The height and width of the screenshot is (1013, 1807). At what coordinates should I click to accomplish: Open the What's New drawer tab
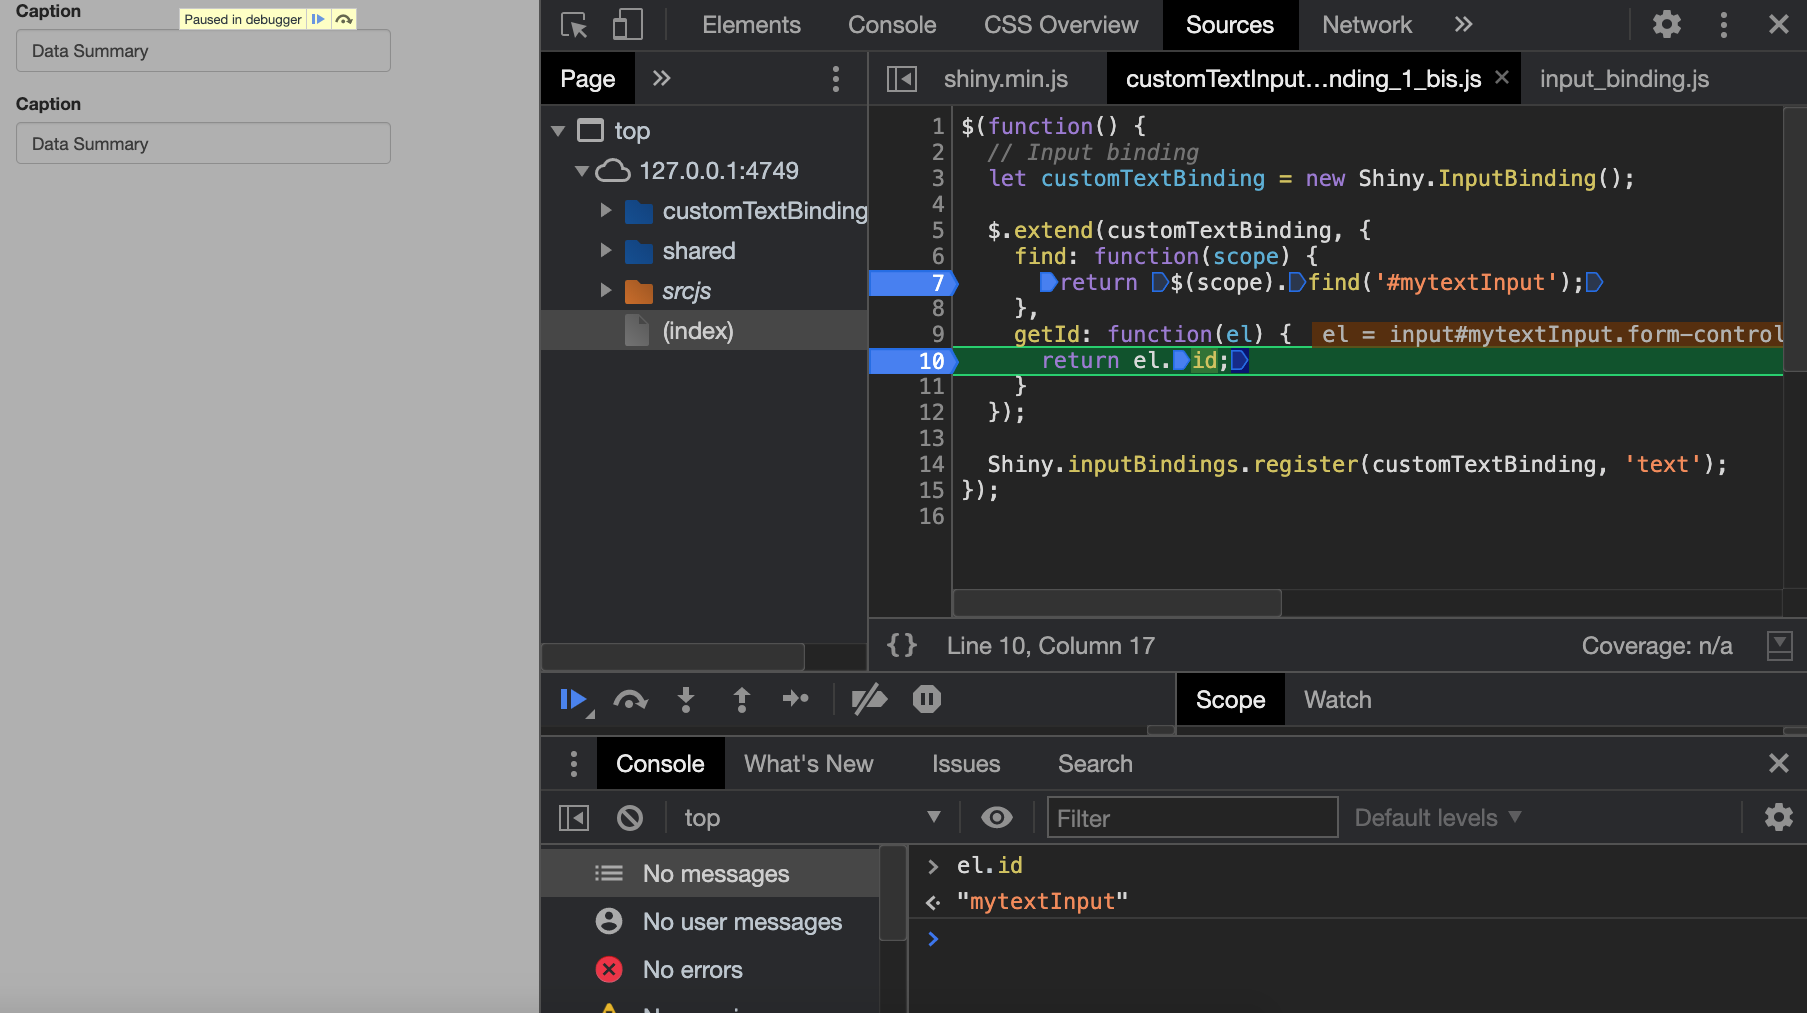click(x=809, y=764)
